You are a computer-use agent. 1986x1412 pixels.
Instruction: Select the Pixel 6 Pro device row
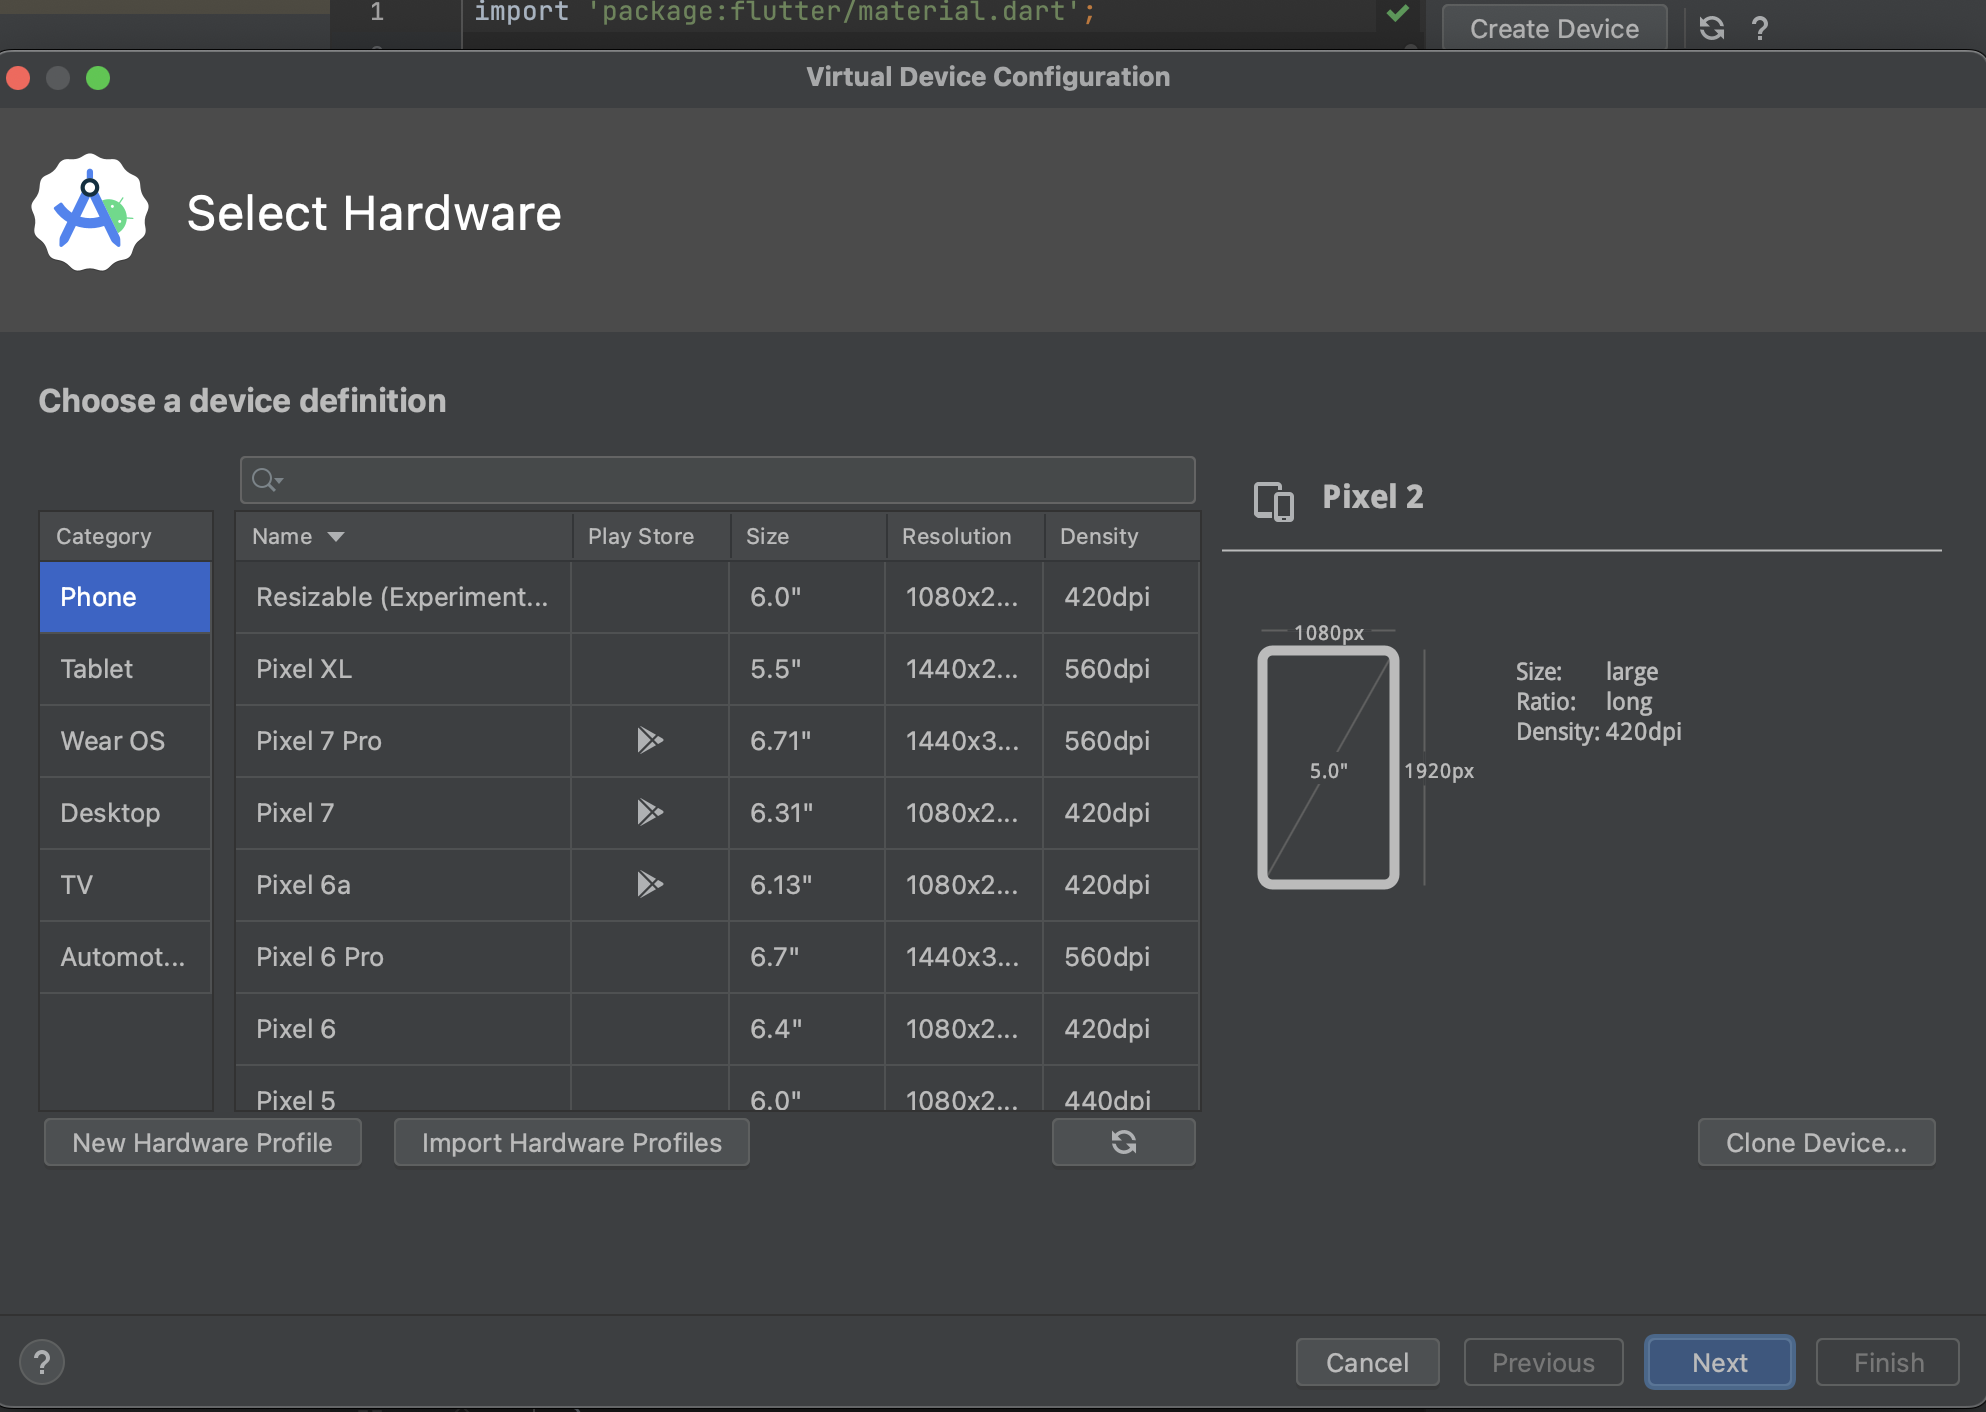click(x=320, y=957)
